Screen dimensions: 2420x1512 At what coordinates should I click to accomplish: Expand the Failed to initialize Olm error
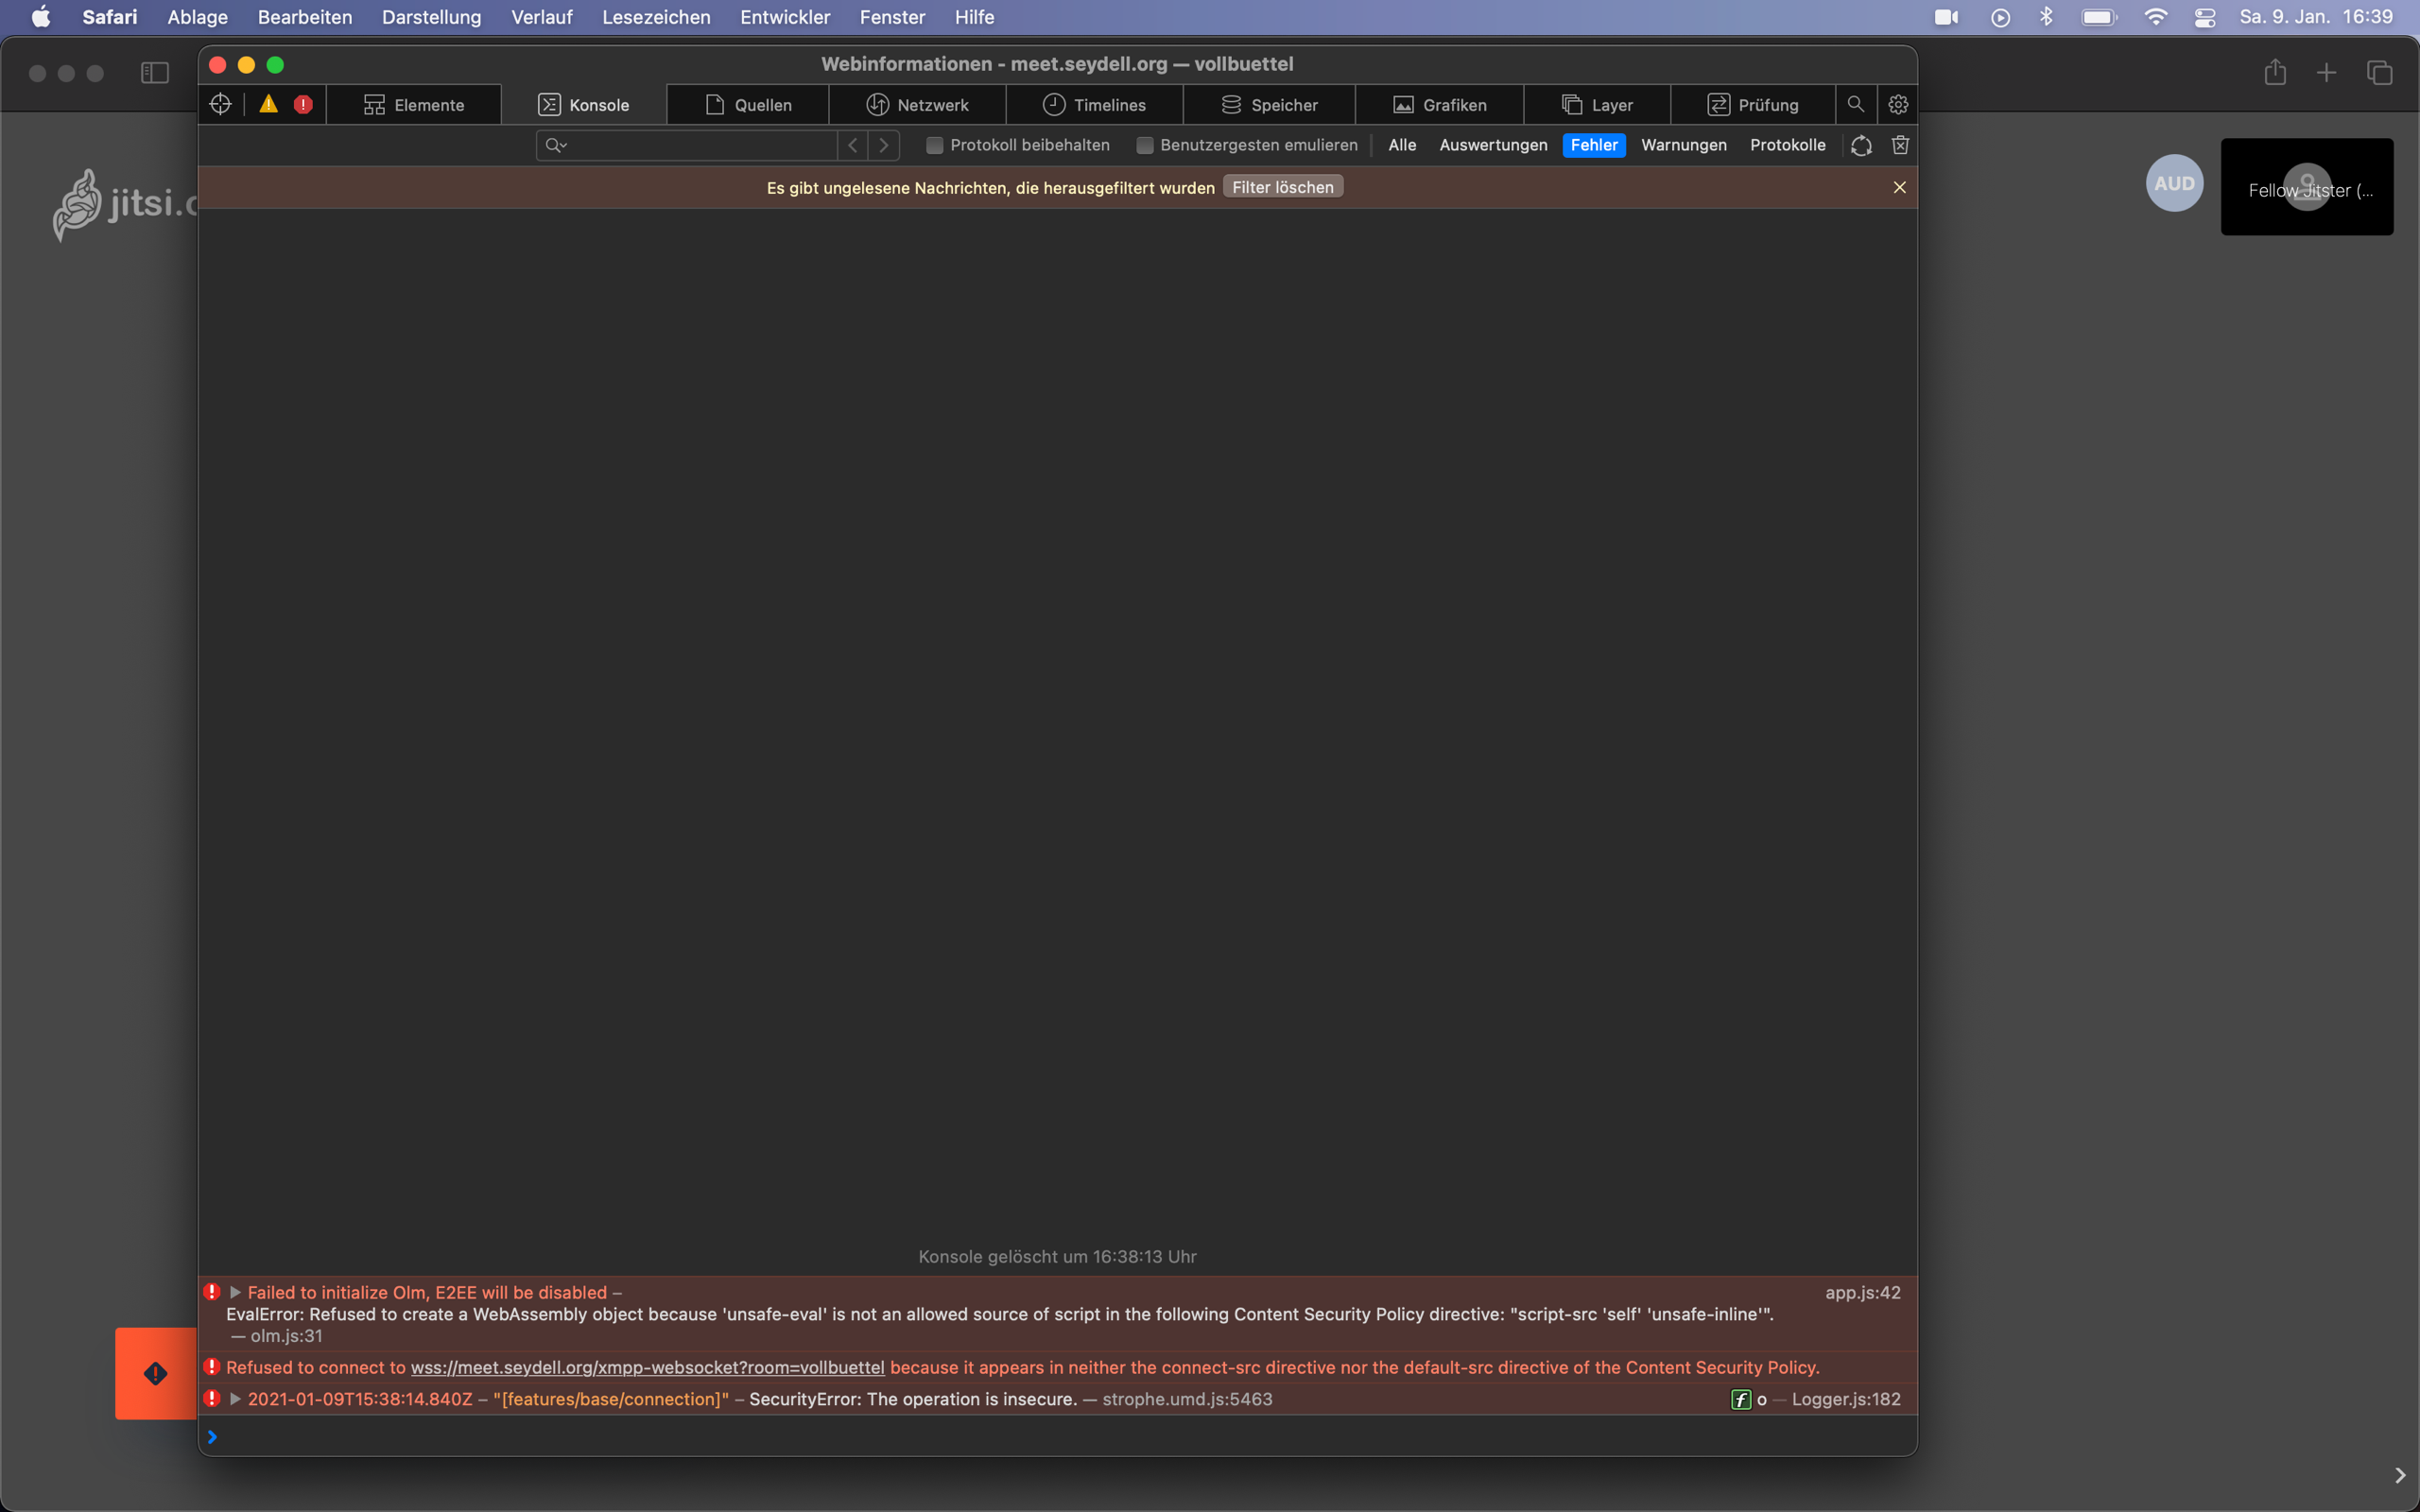(236, 1292)
